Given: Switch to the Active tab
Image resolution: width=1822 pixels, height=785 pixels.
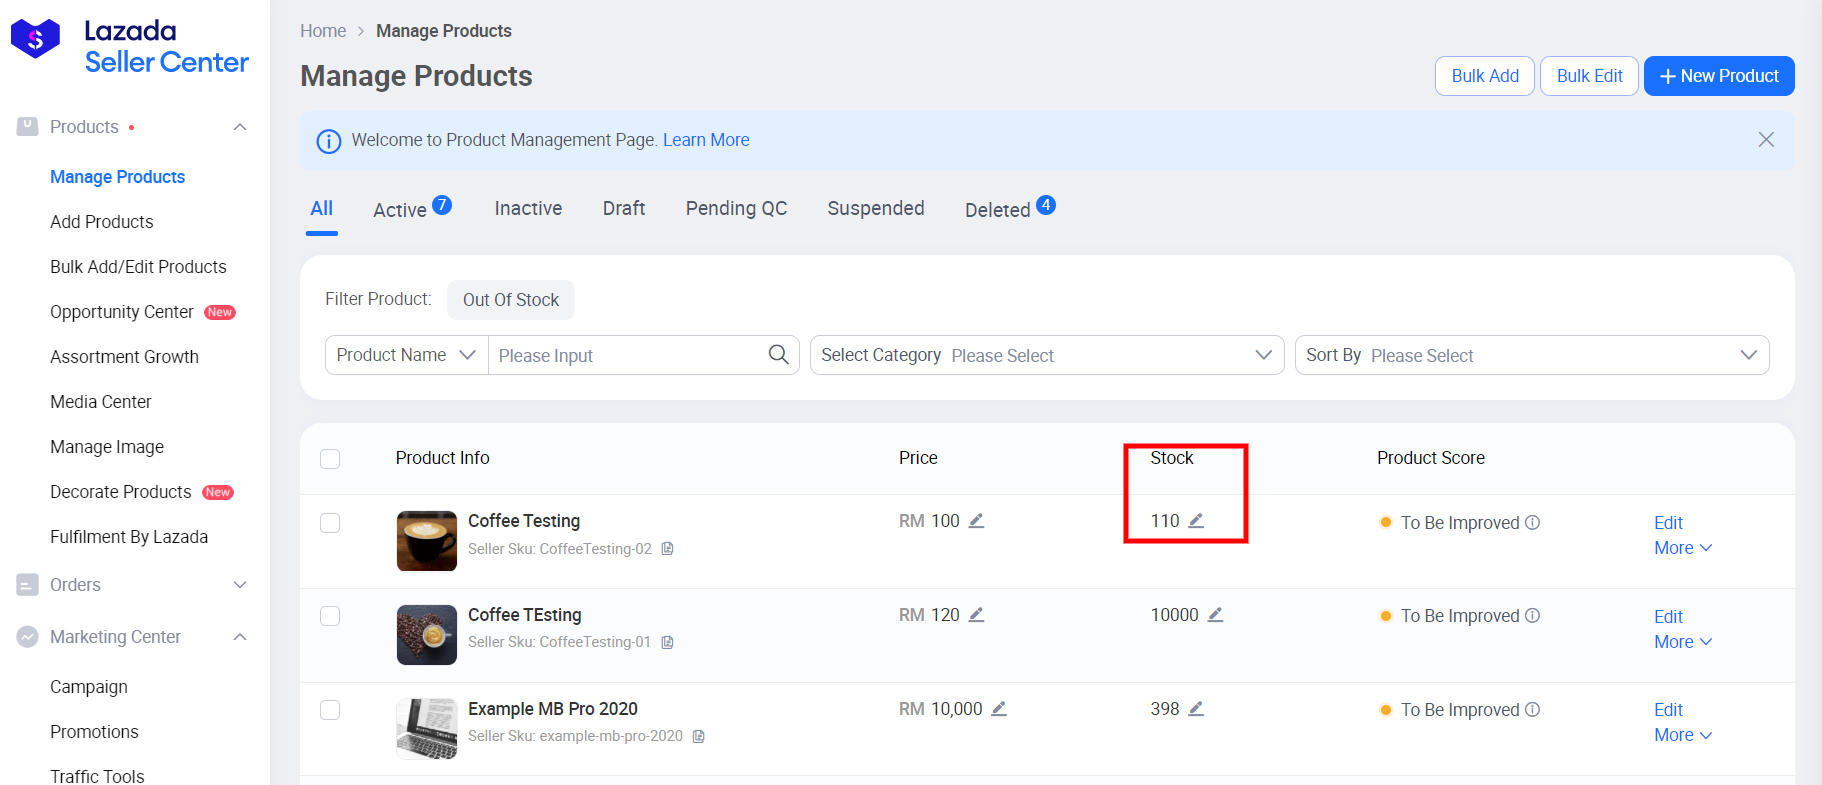Looking at the screenshot, I should click(400, 210).
